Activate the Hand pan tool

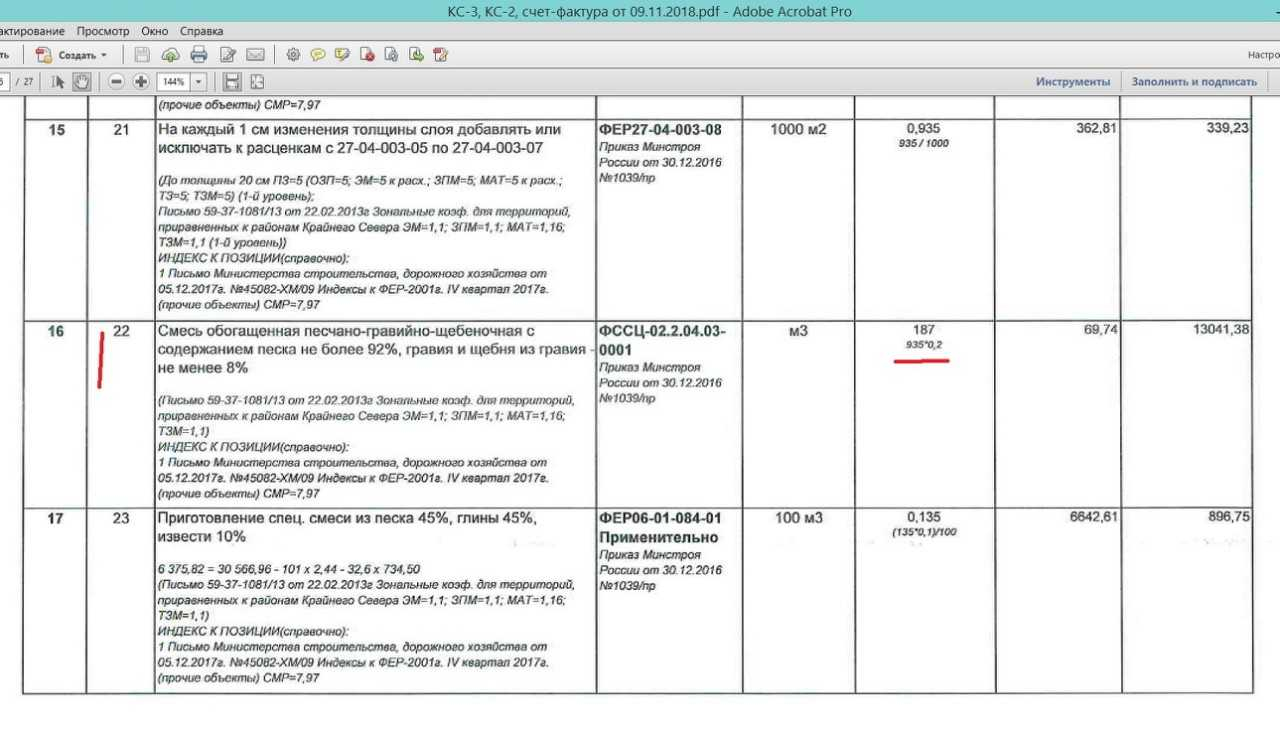(x=82, y=82)
